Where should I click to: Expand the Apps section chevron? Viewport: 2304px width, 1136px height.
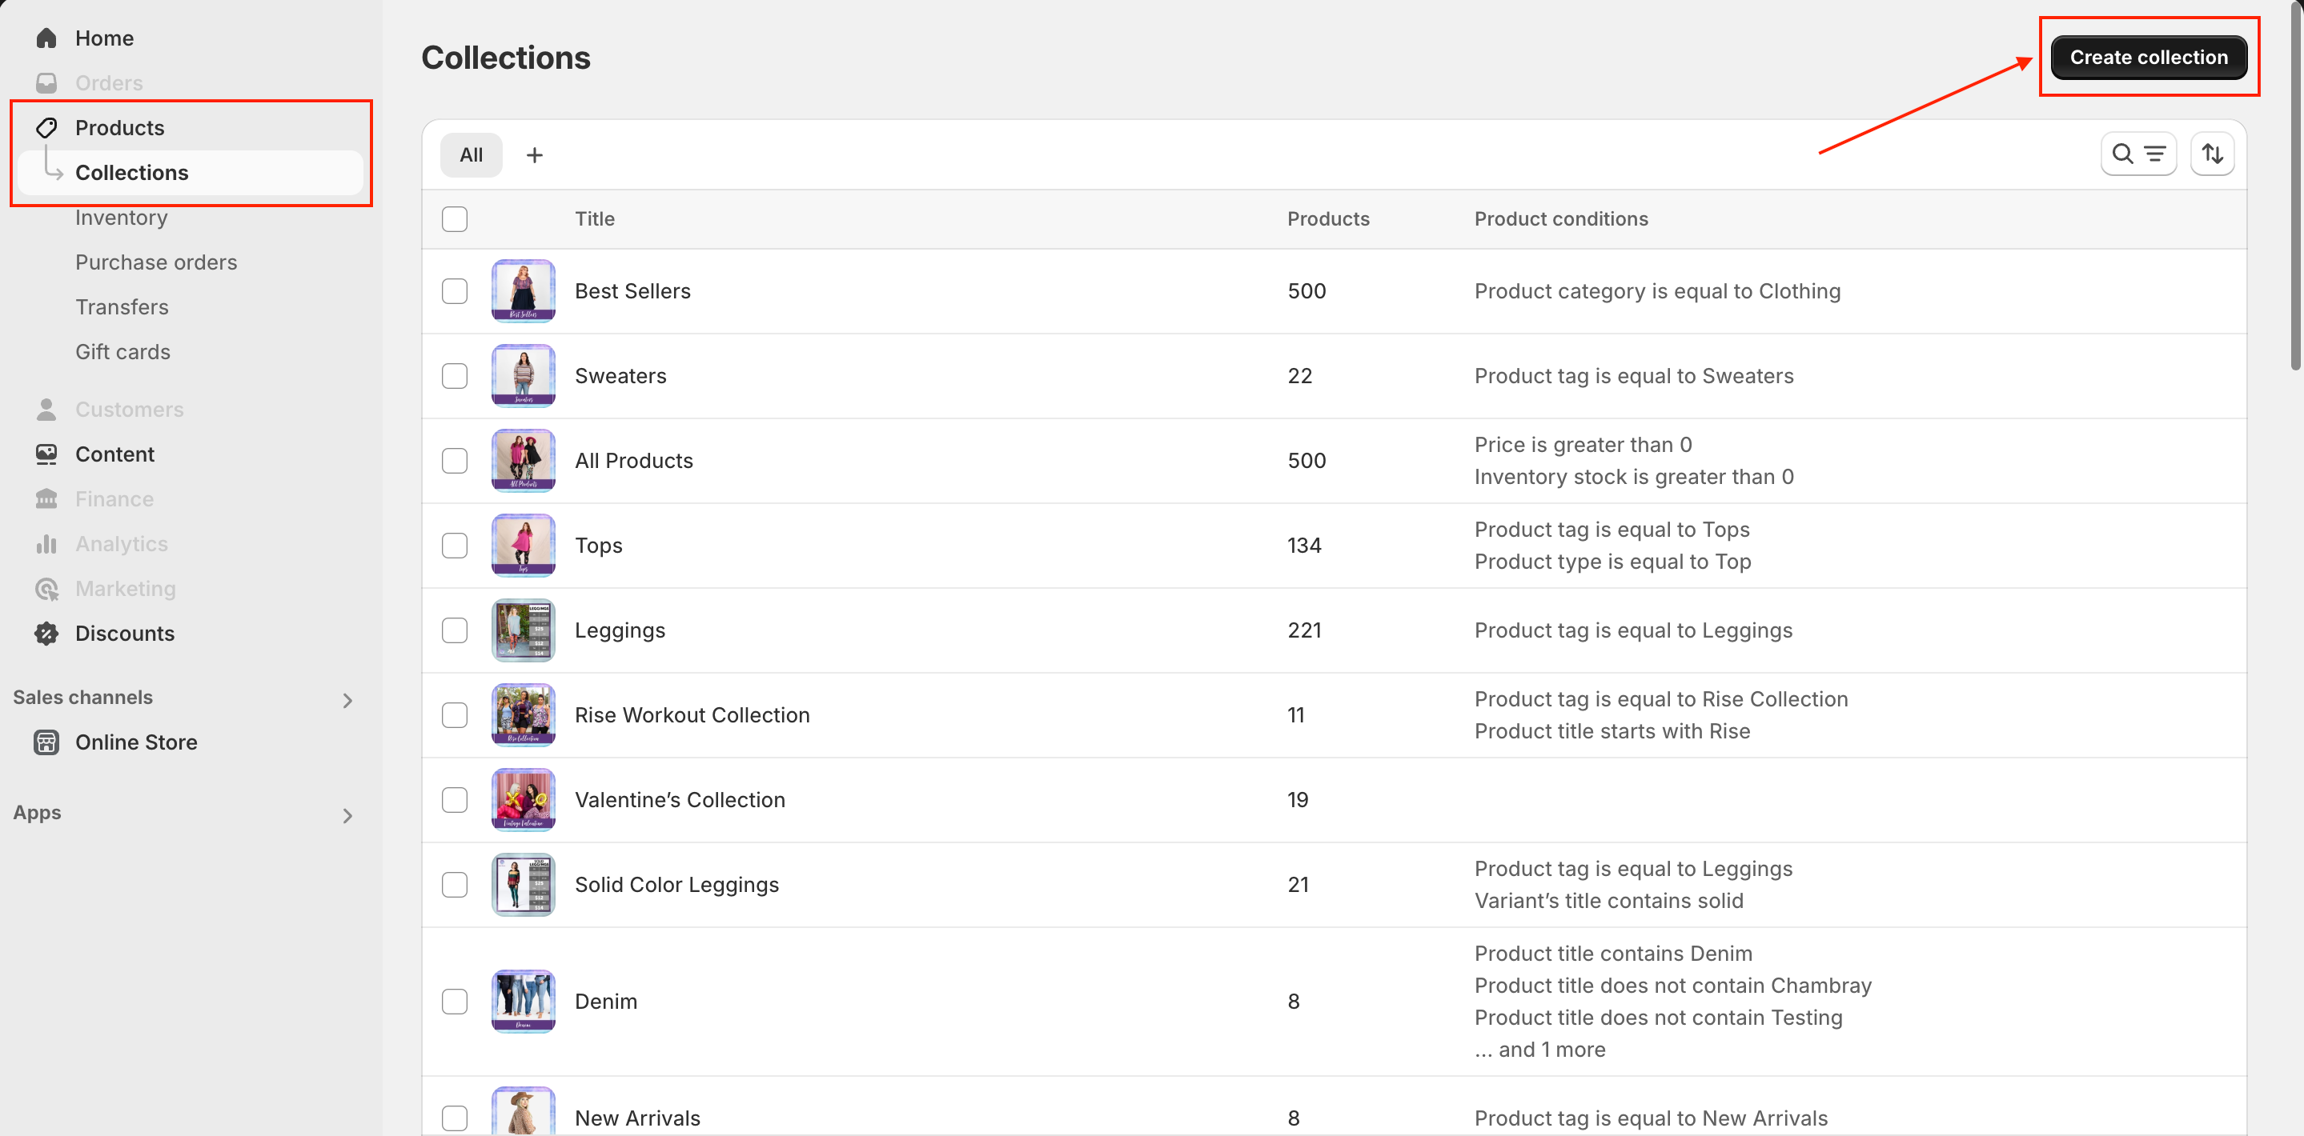[x=347, y=815]
